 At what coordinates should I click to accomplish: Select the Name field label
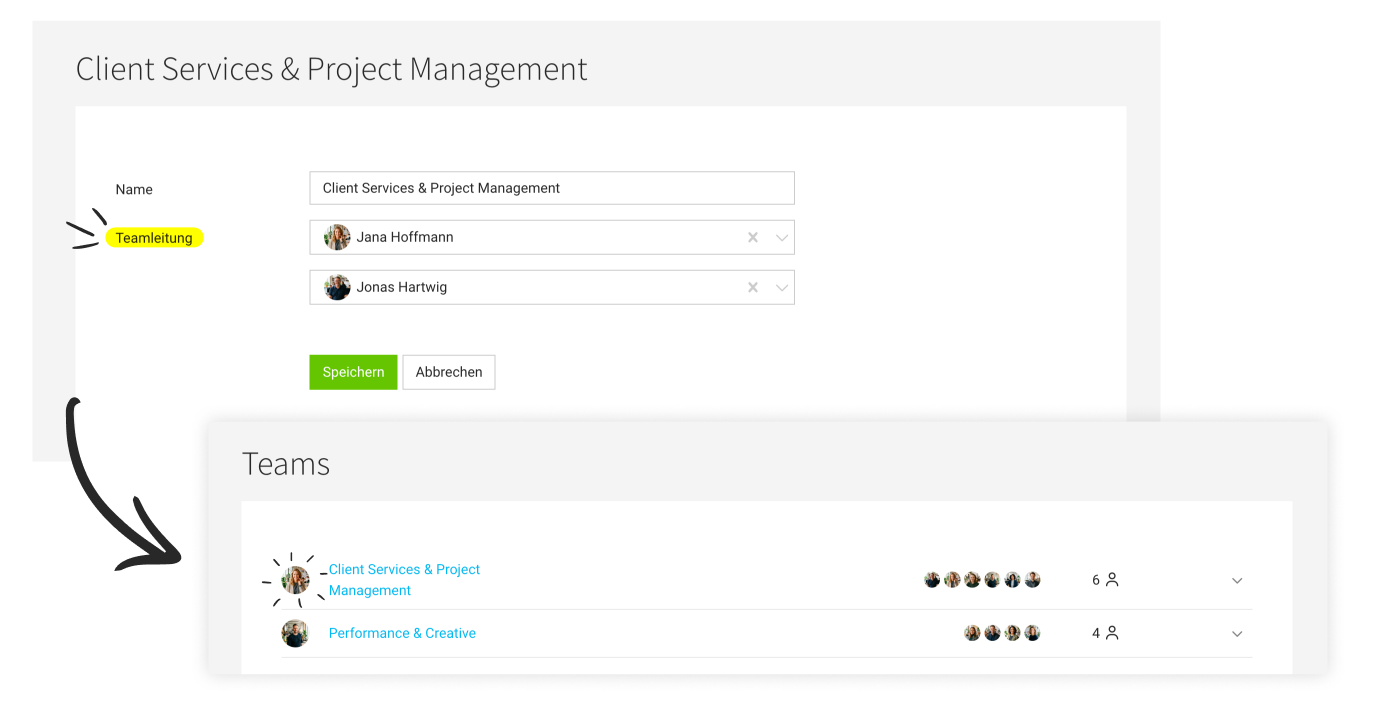[134, 189]
